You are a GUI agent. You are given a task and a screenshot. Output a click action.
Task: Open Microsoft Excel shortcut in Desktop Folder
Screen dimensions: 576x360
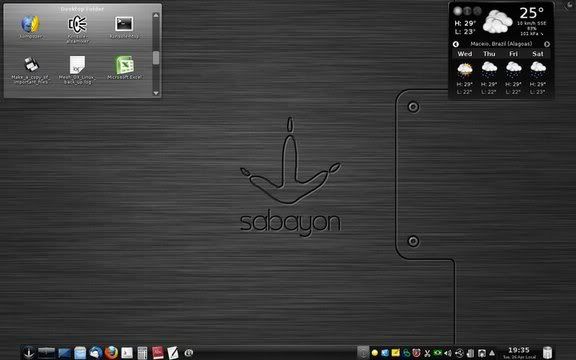coord(125,65)
